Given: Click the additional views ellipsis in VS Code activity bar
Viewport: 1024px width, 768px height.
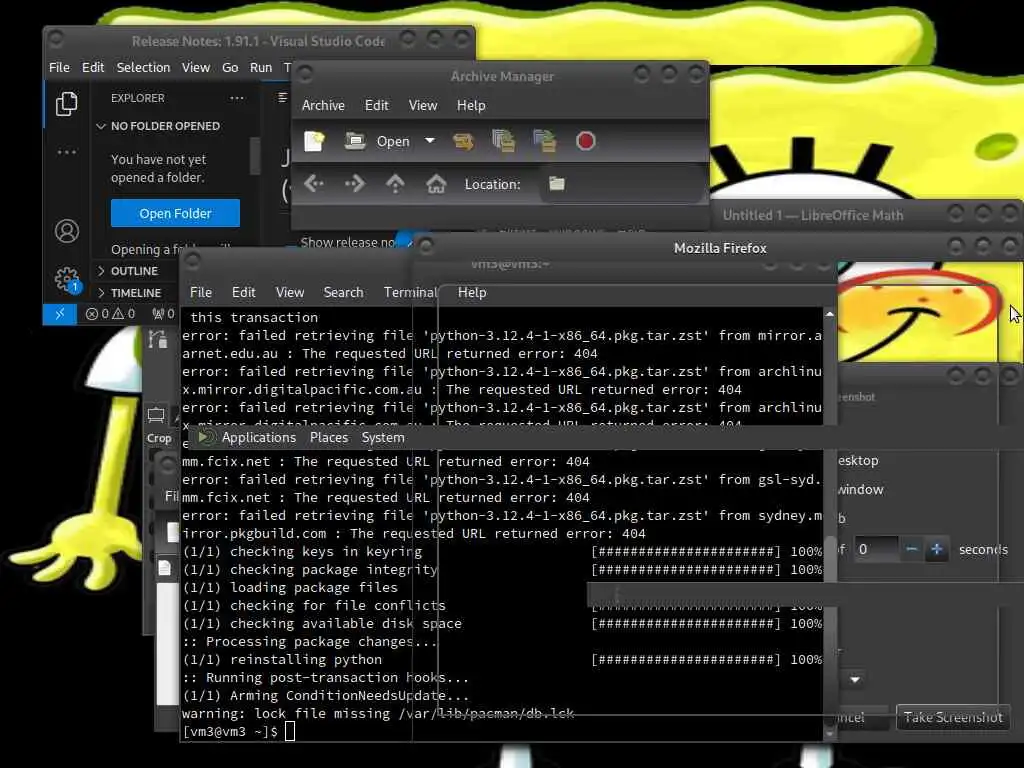Looking at the screenshot, I should point(67,152).
